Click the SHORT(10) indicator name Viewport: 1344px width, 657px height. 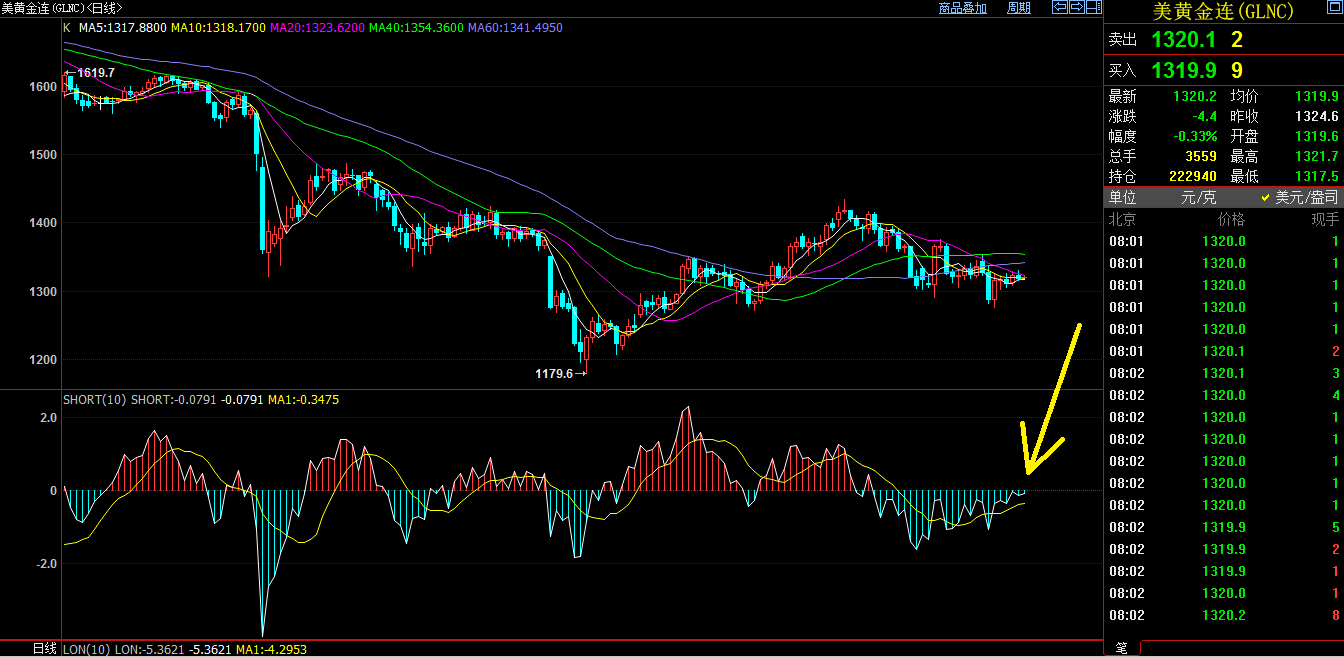click(x=94, y=399)
